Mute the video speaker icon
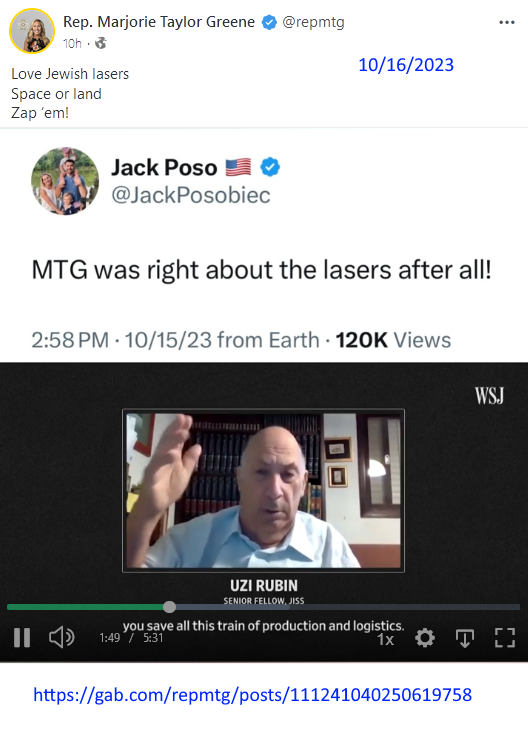 tap(61, 637)
